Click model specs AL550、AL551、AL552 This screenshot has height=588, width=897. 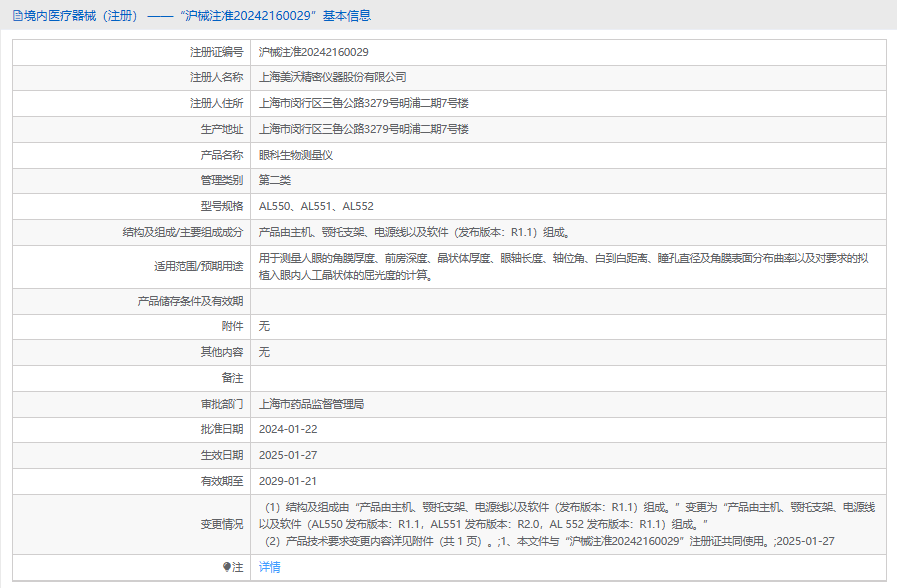tap(316, 207)
